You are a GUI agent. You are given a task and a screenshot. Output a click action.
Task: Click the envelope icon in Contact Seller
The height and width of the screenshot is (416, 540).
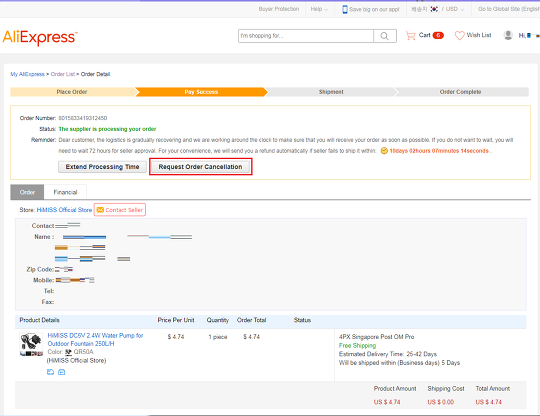[100, 210]
